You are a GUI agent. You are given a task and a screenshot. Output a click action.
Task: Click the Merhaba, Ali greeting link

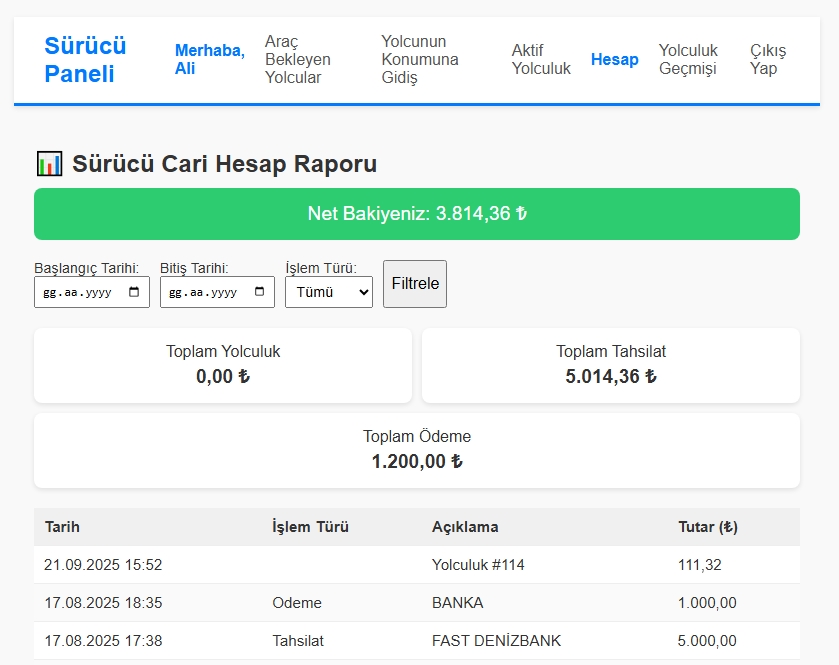(x=210, y=59)
